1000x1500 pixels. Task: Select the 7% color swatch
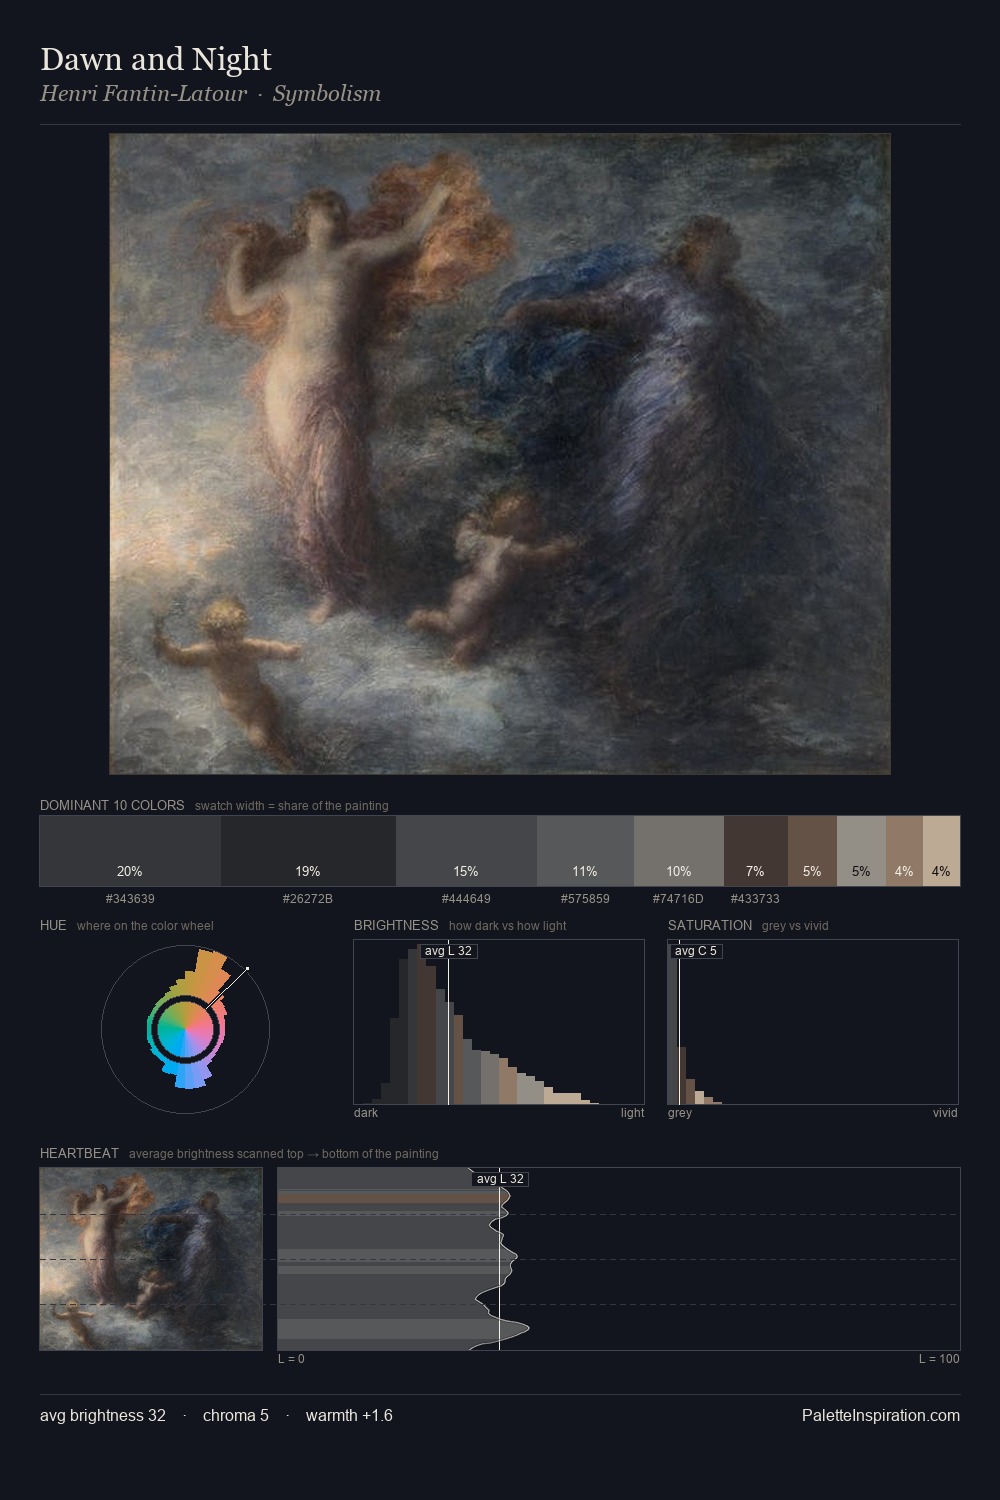756,851
